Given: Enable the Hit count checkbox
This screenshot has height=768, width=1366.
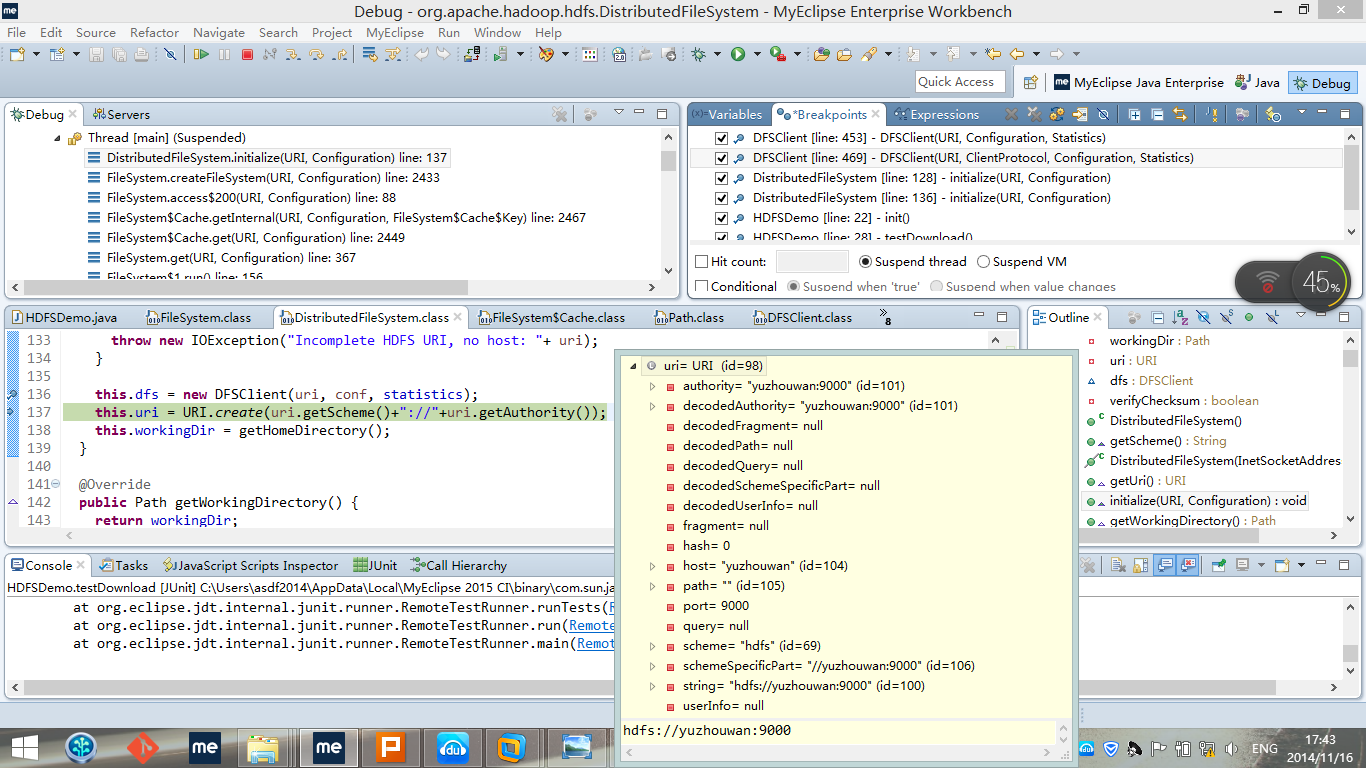Looking at the screenshot, I should click(702, 262).
